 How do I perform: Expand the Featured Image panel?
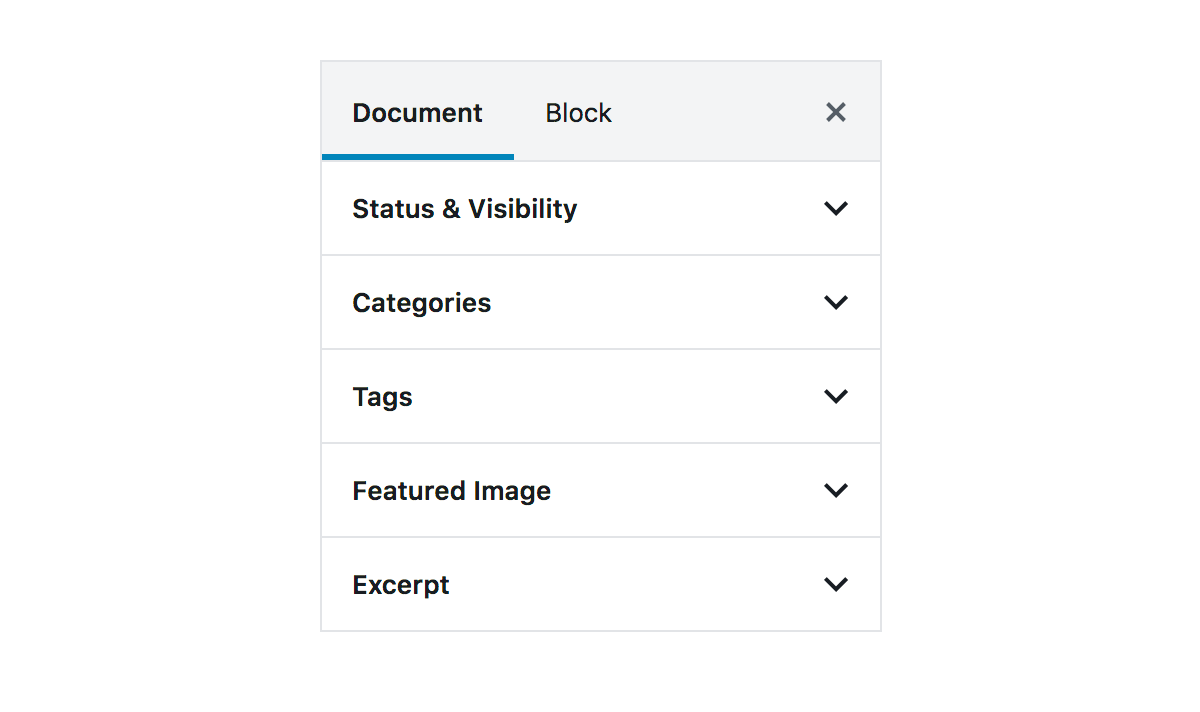(x=600, y=490)
